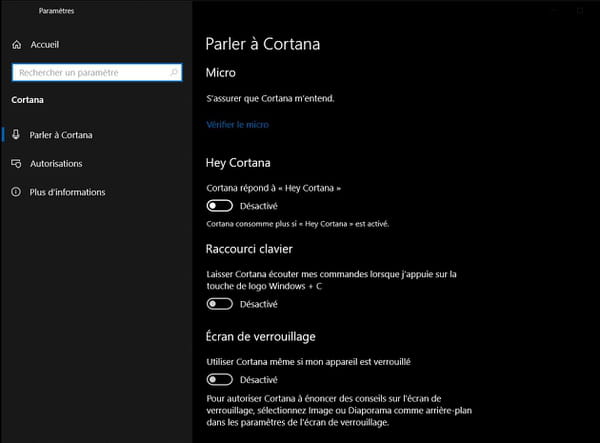The image size is (600, 443).
Task: Enable the Hey Cortana toggle
Action: [219, 206]
